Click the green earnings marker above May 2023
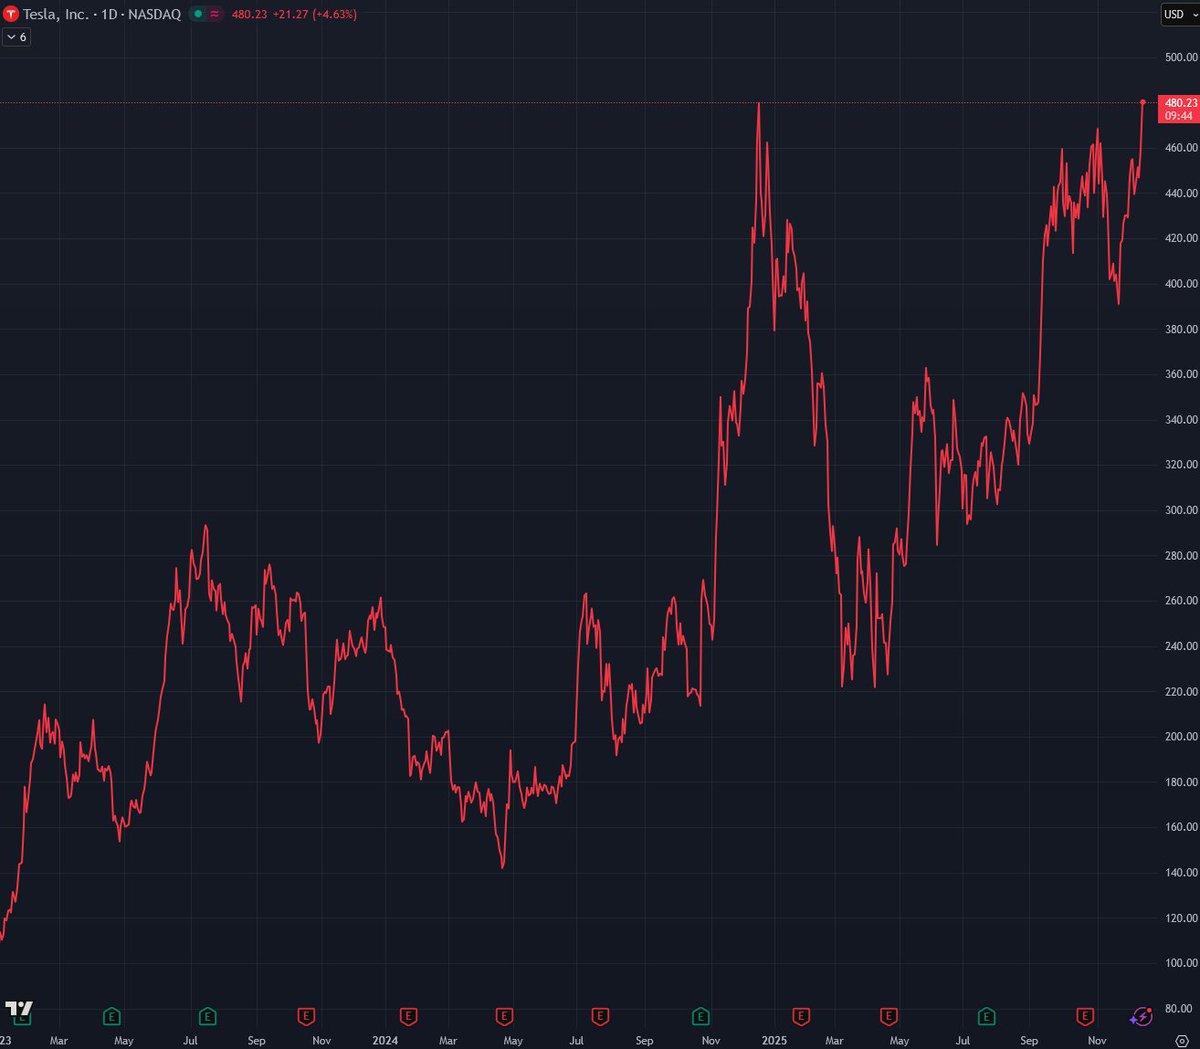Viewport: 1200px width, 1049px height. coord(112,1017)
